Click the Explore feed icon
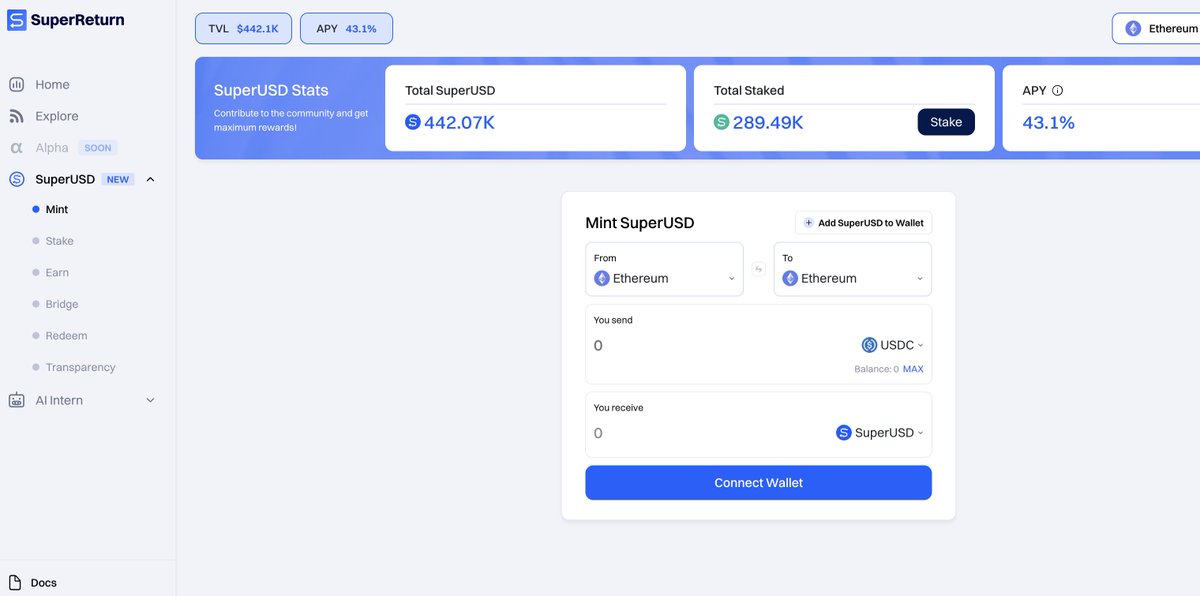Screen dimensions: 1200x596 (x=16, y=116)
